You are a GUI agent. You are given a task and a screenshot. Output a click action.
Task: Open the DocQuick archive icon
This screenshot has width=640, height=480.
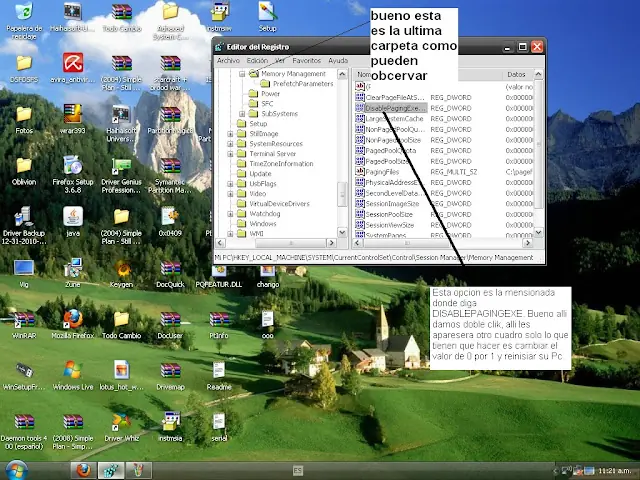coord(170,274)
